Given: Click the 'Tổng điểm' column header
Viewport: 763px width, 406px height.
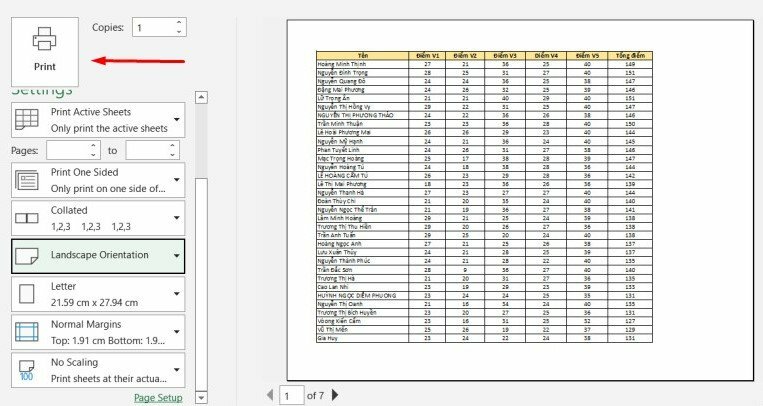Looking at the screenshot, I should (x=630, y=55).
